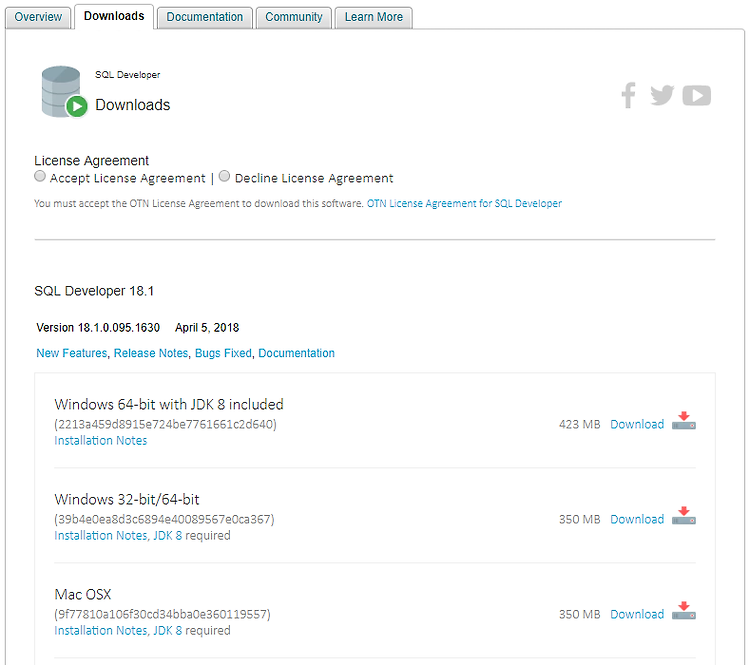Screen dimensions: 750x665
Task: Go to the Community tab
Action: click(x=294, y=17)
